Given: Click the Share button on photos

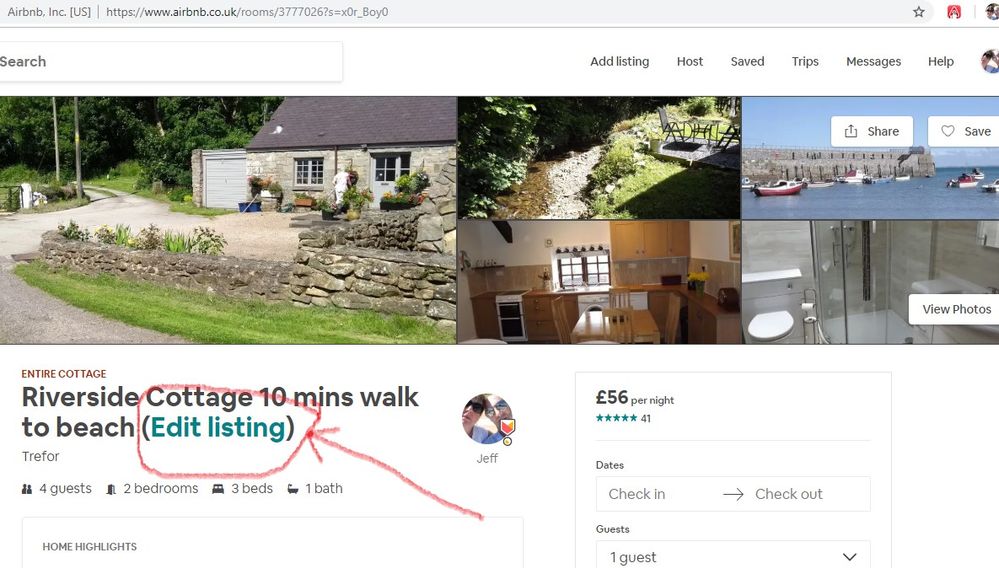Looking at the screenshot, I should pyautogui.click(x=871, y=131).
